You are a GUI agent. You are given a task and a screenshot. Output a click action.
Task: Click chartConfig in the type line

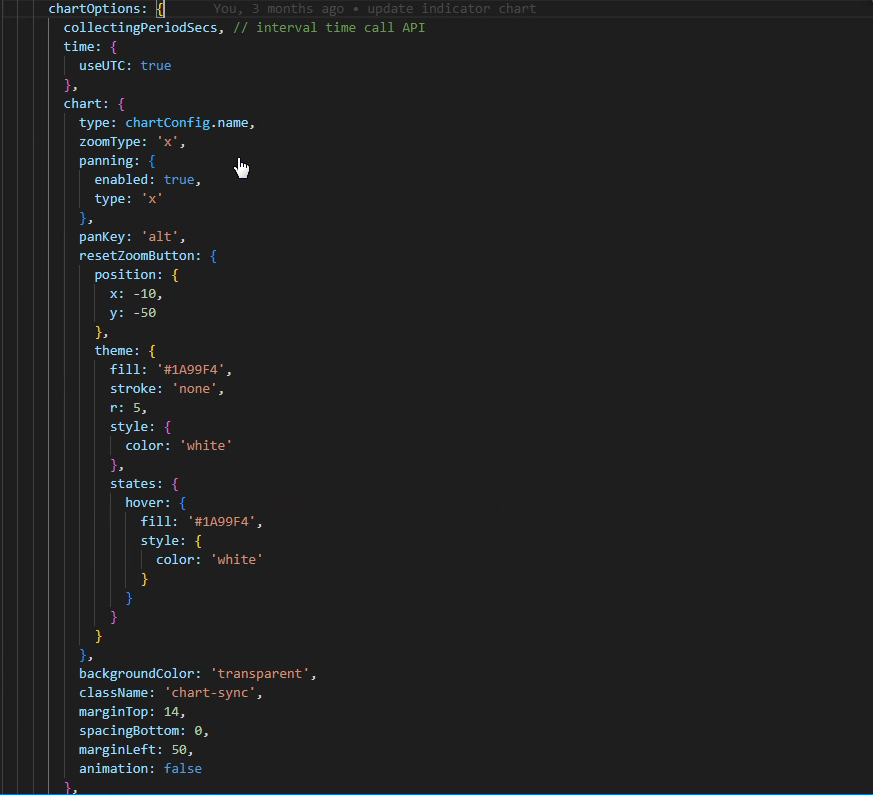[x=167, y=122]
